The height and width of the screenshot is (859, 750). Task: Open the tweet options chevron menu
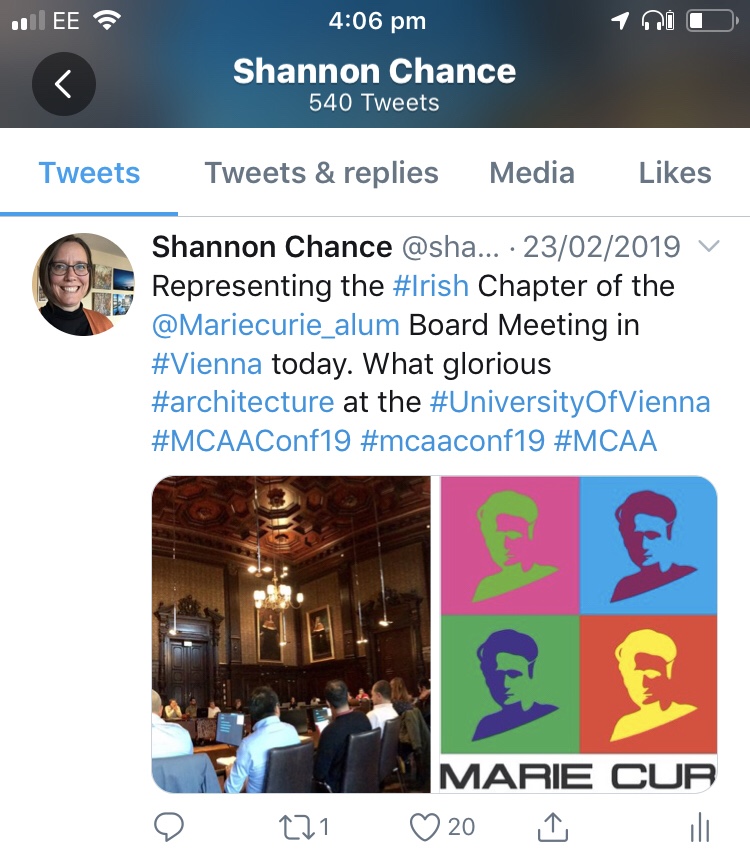tap(707, 246)
